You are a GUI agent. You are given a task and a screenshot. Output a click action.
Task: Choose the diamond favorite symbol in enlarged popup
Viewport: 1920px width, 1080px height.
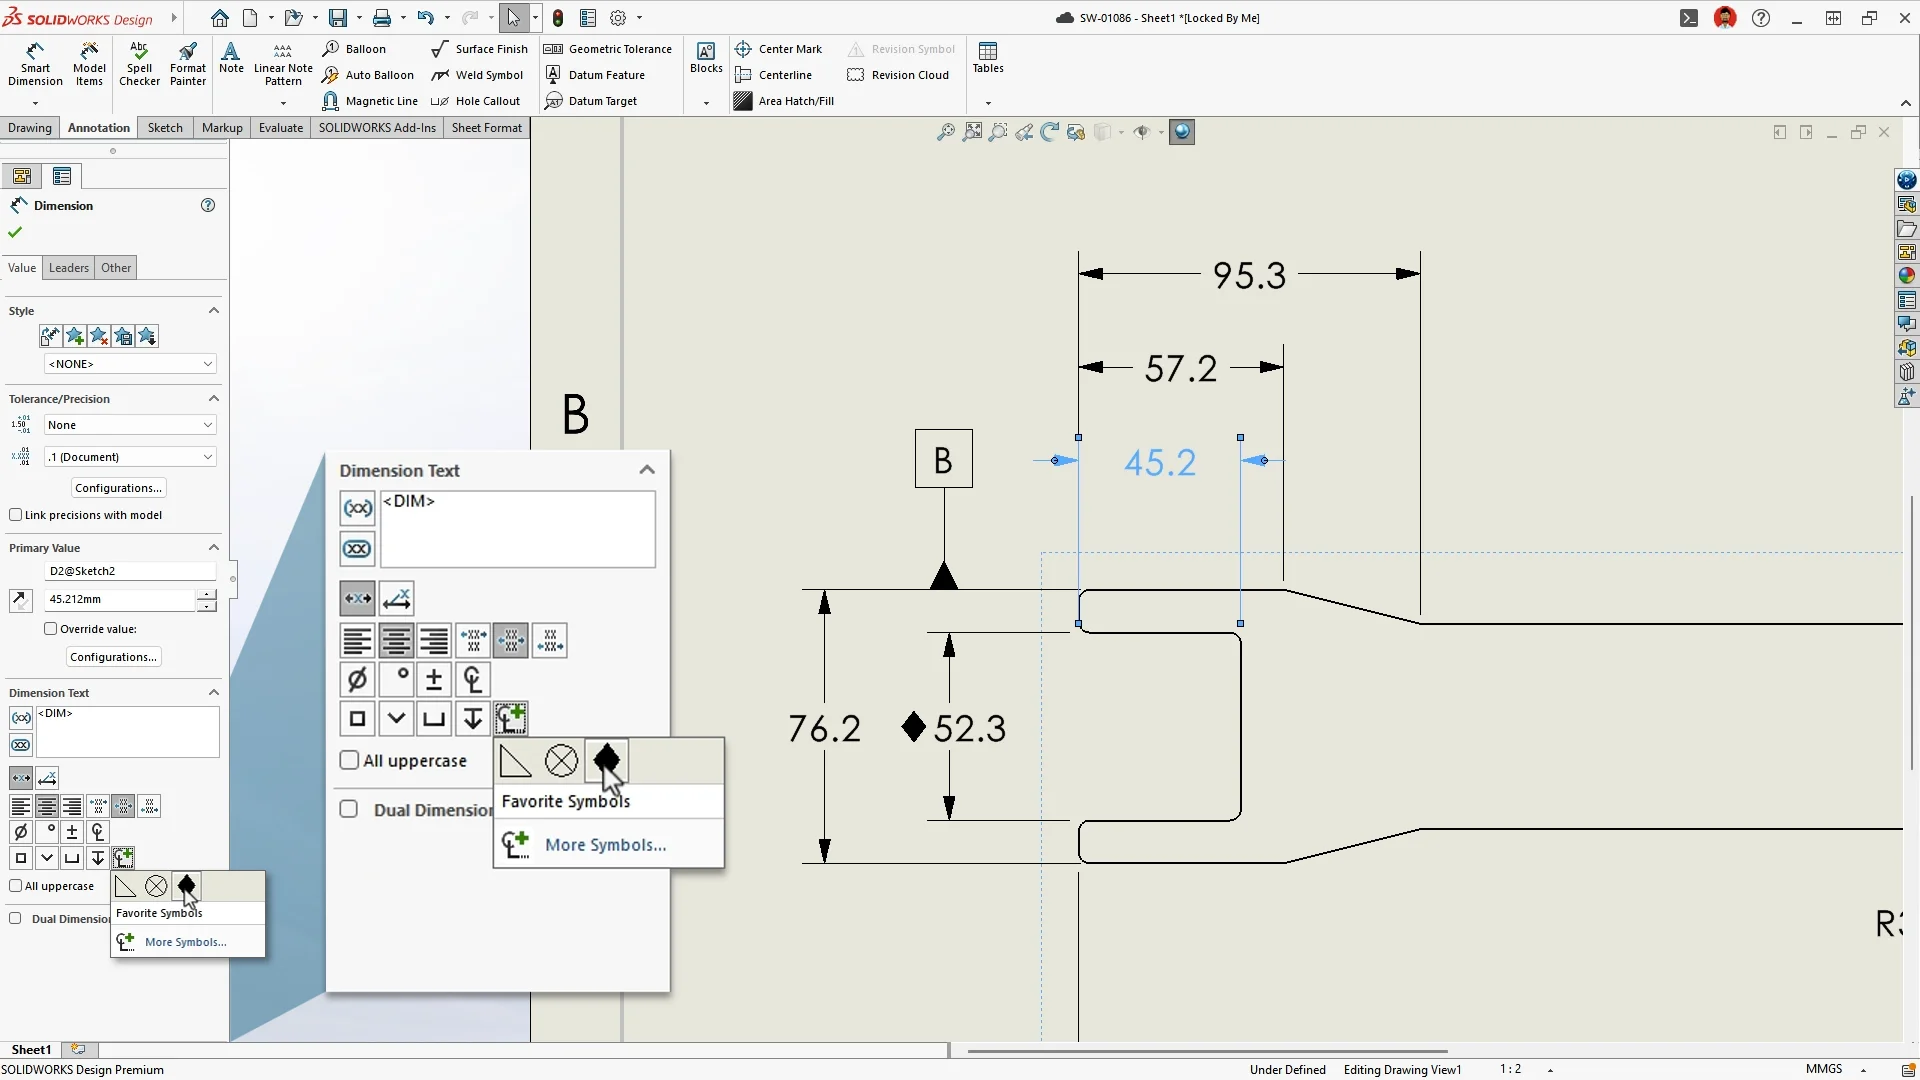(x=606, y=761)
